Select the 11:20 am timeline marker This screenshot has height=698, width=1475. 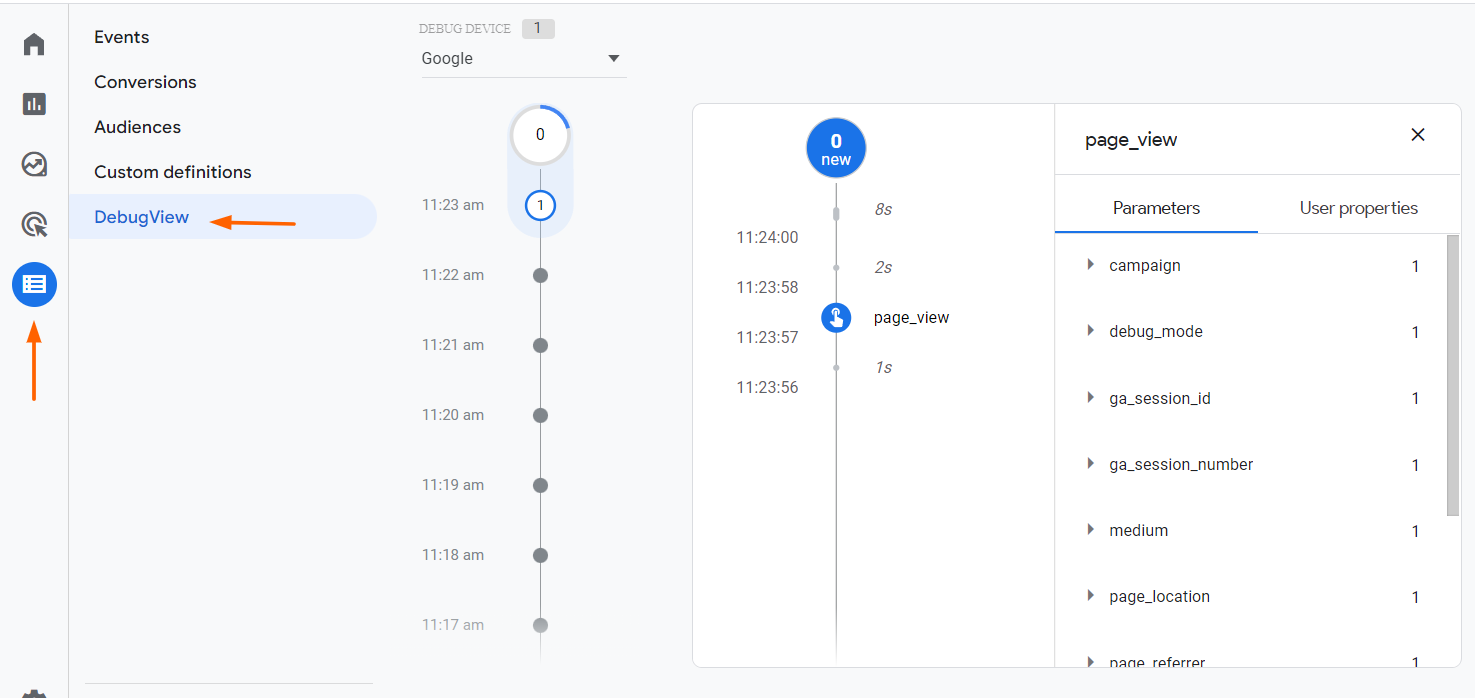[x=540, y=415]
